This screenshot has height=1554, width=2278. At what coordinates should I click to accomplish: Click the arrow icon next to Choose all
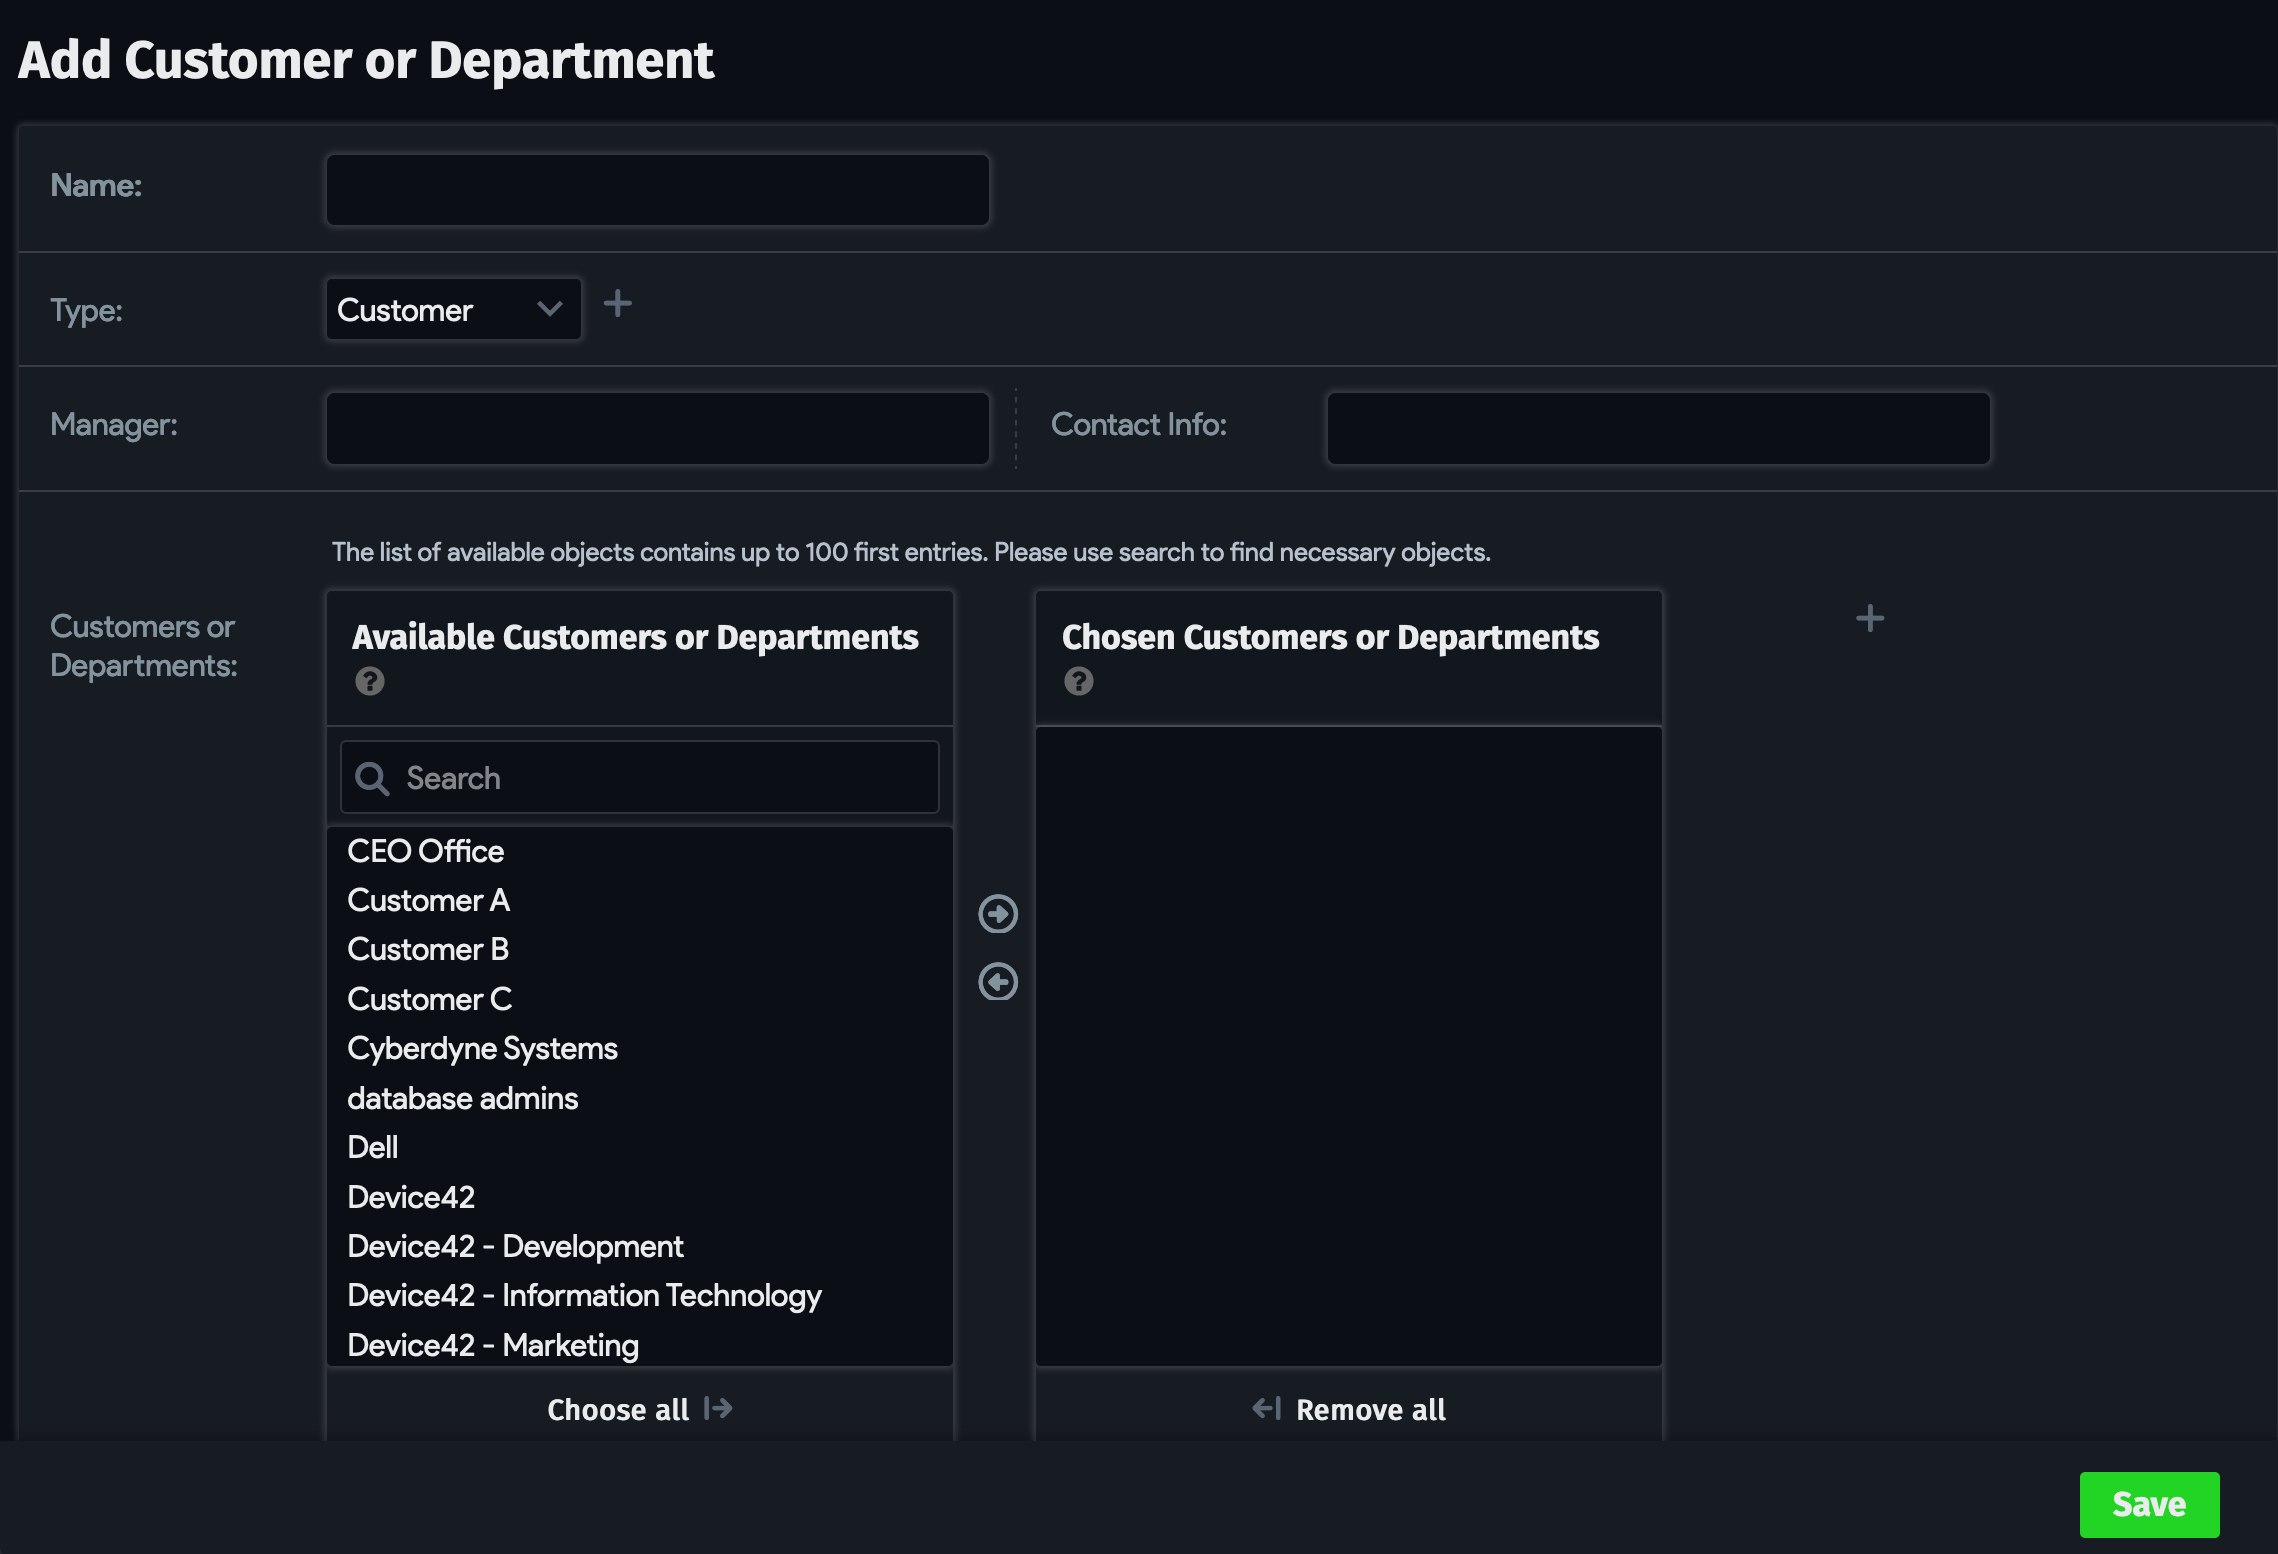pyautogui.click(x=718, y=1409)
